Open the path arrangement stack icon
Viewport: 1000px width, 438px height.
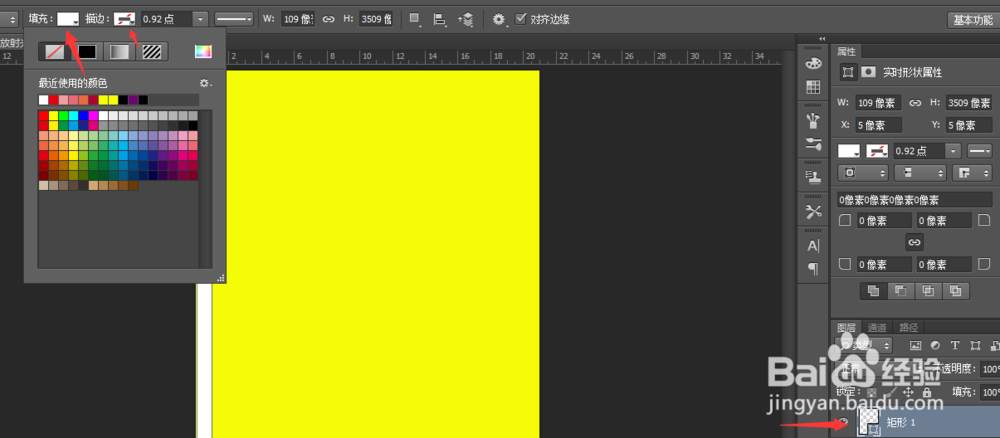coord(466,19)
